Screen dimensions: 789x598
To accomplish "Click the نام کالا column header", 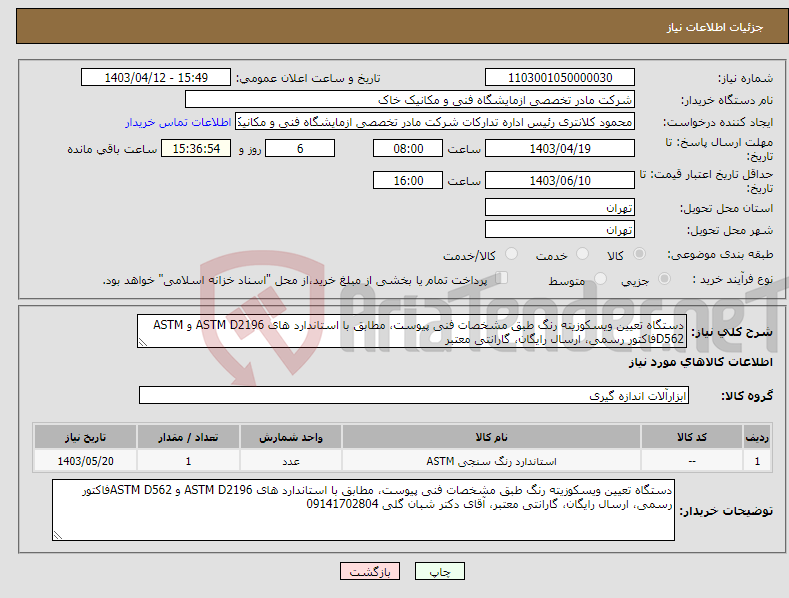I will pyautogui.click(x=491, y=437).
